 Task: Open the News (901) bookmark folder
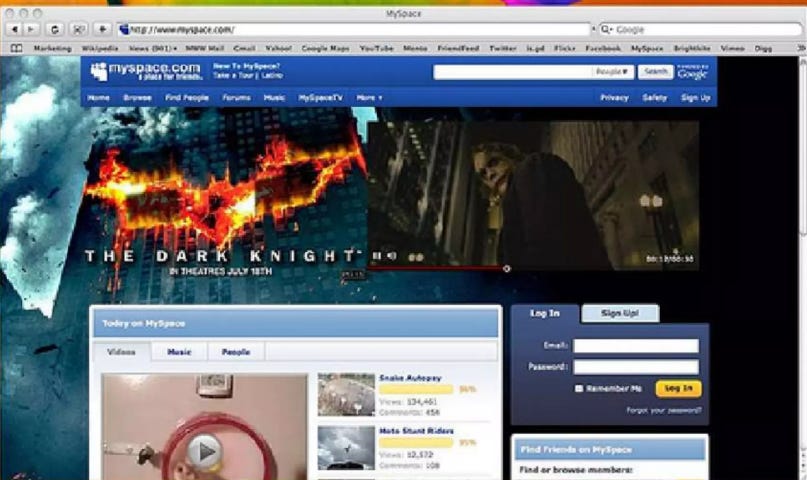tap(153, 48)
